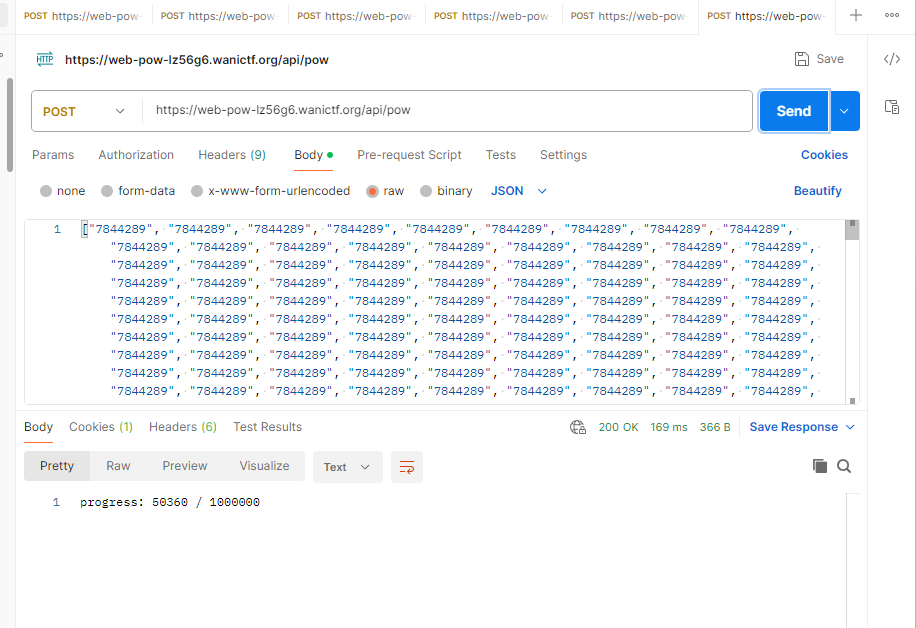Viewport: 916px width, 628px height.
Task: Open the request Settings tab
Action: (563, 155)
